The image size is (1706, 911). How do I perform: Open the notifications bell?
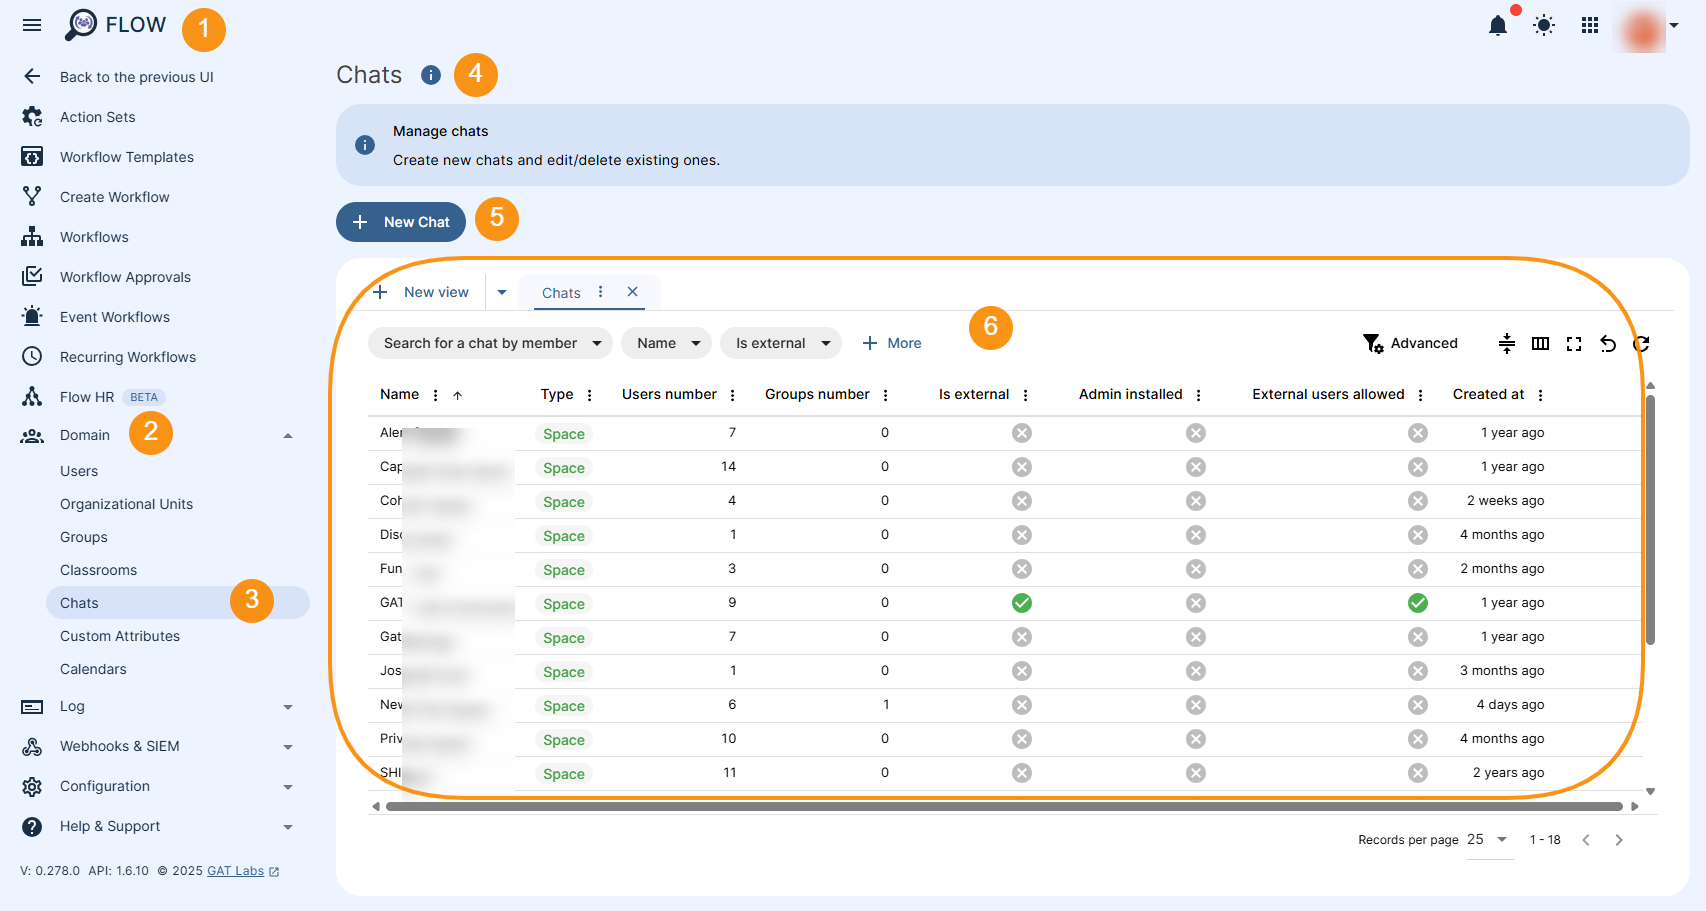1498,26
